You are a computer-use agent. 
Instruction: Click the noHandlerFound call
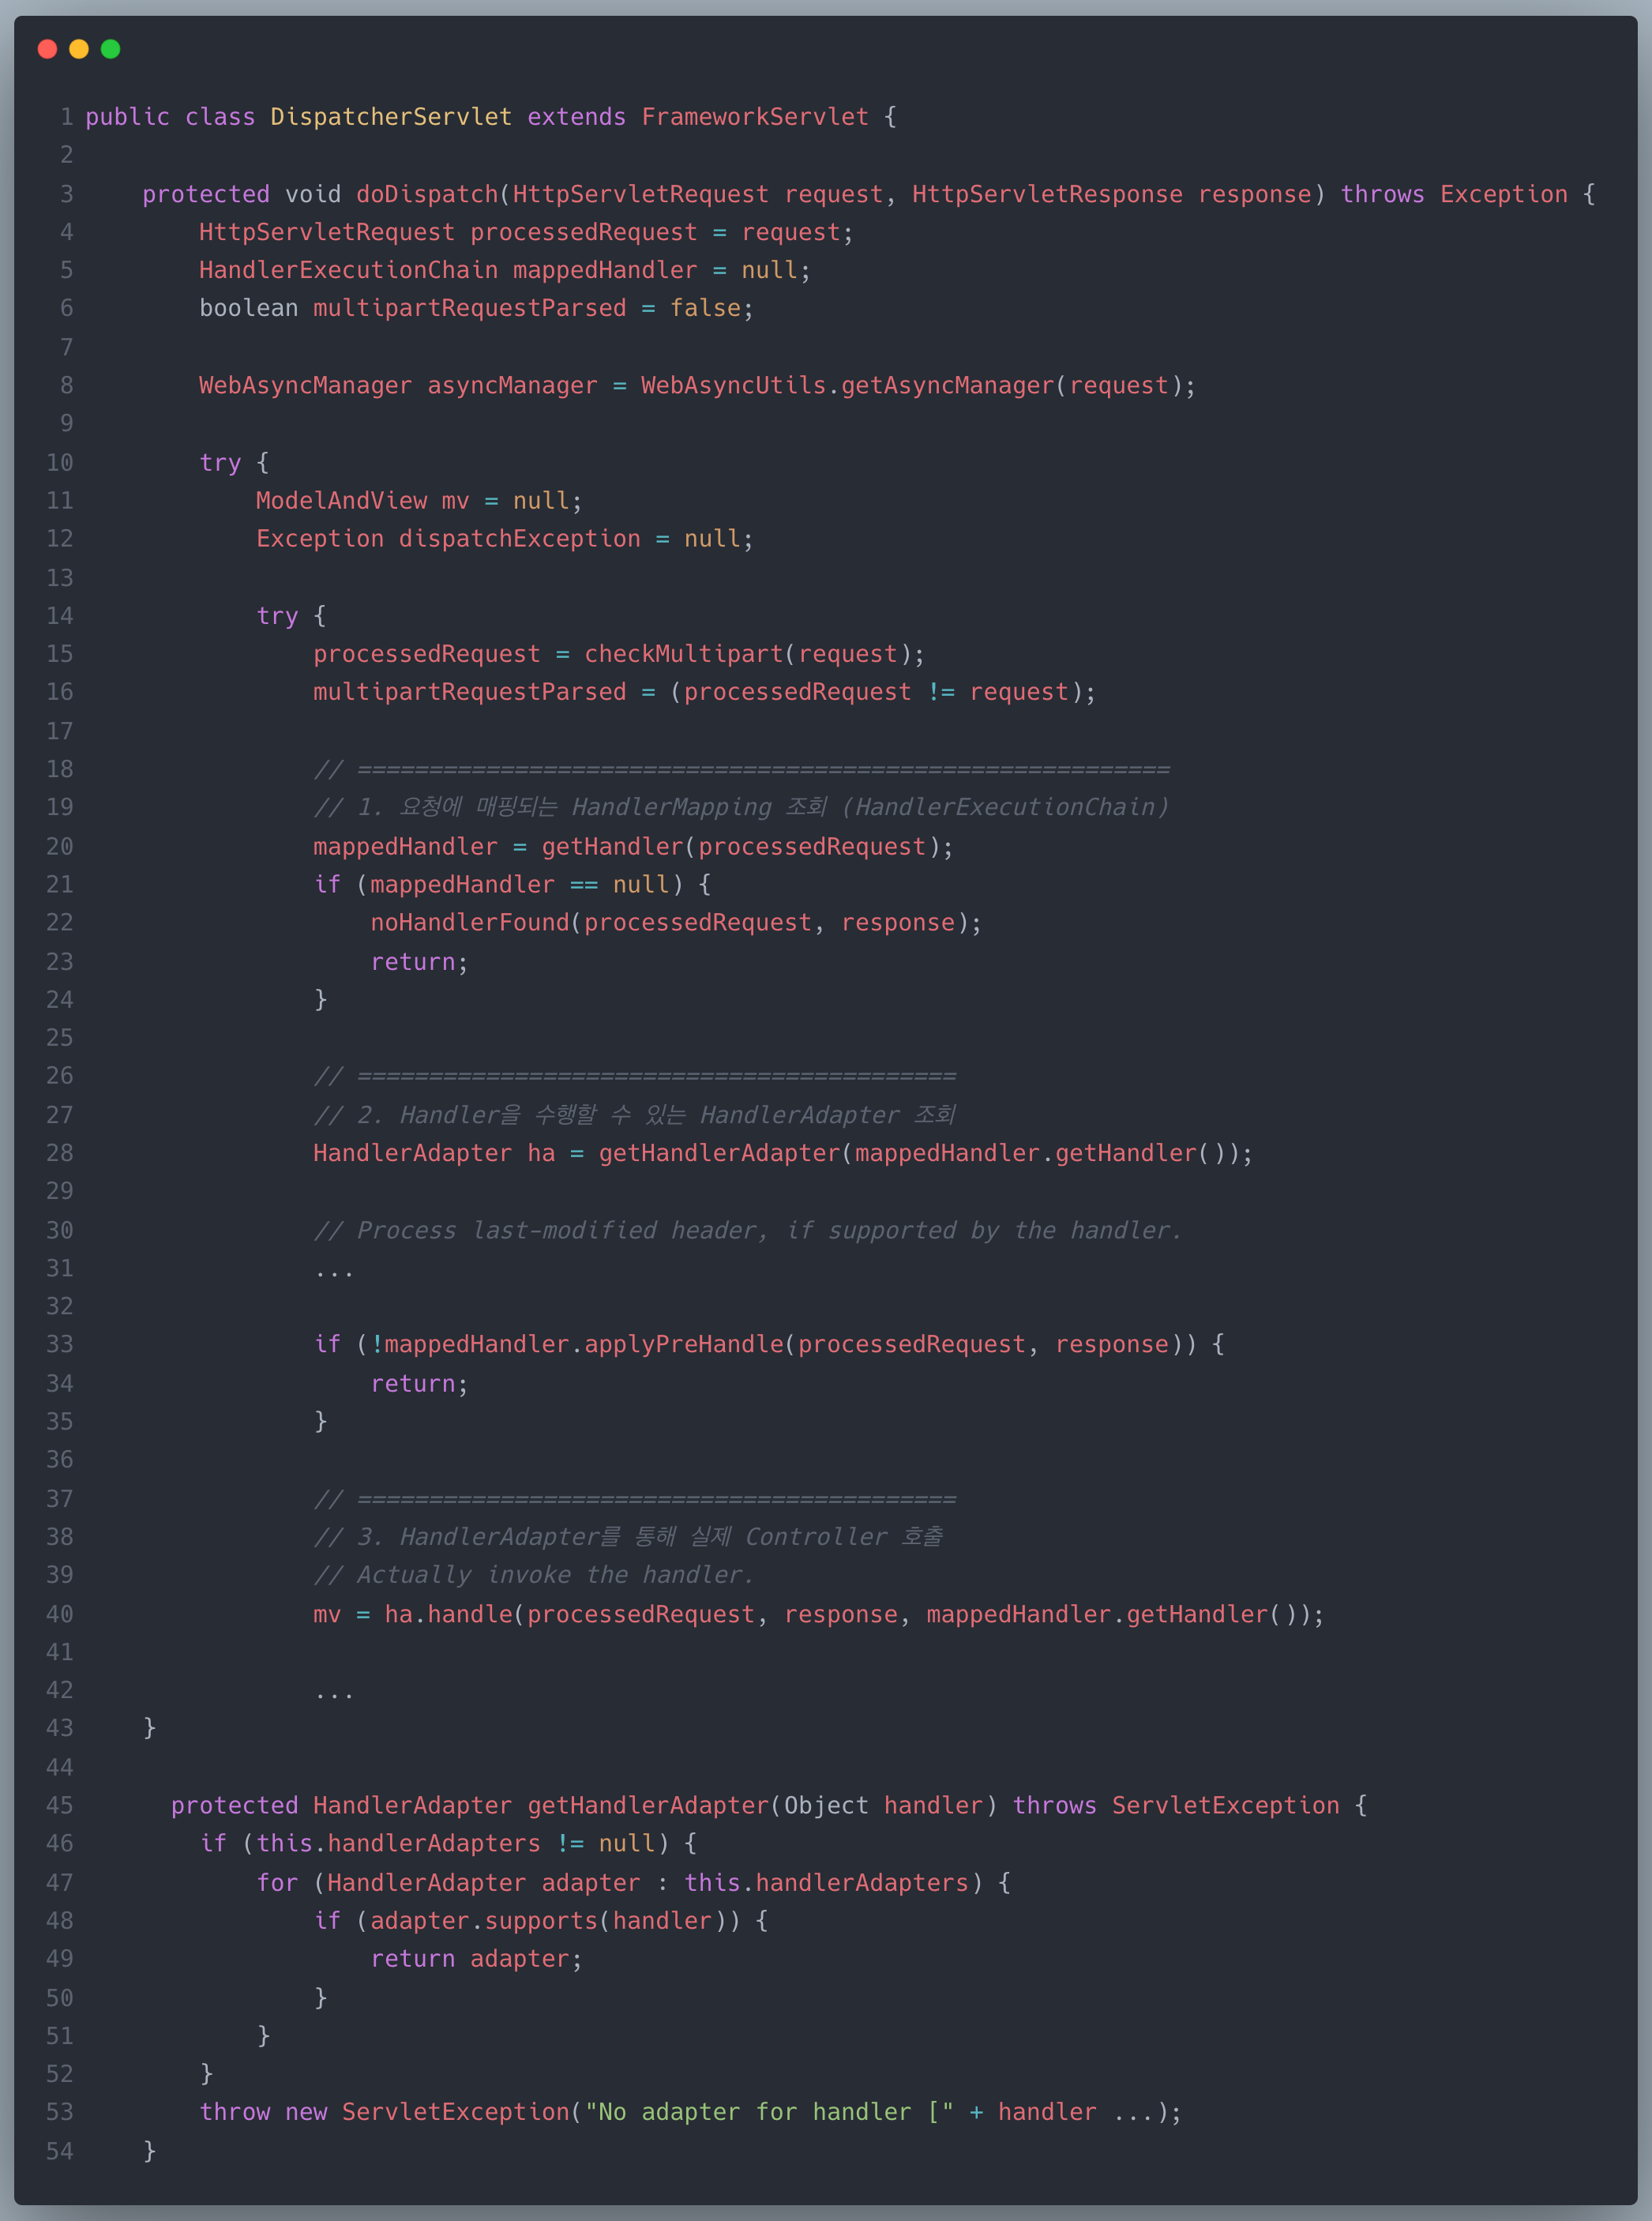point(469,922)
